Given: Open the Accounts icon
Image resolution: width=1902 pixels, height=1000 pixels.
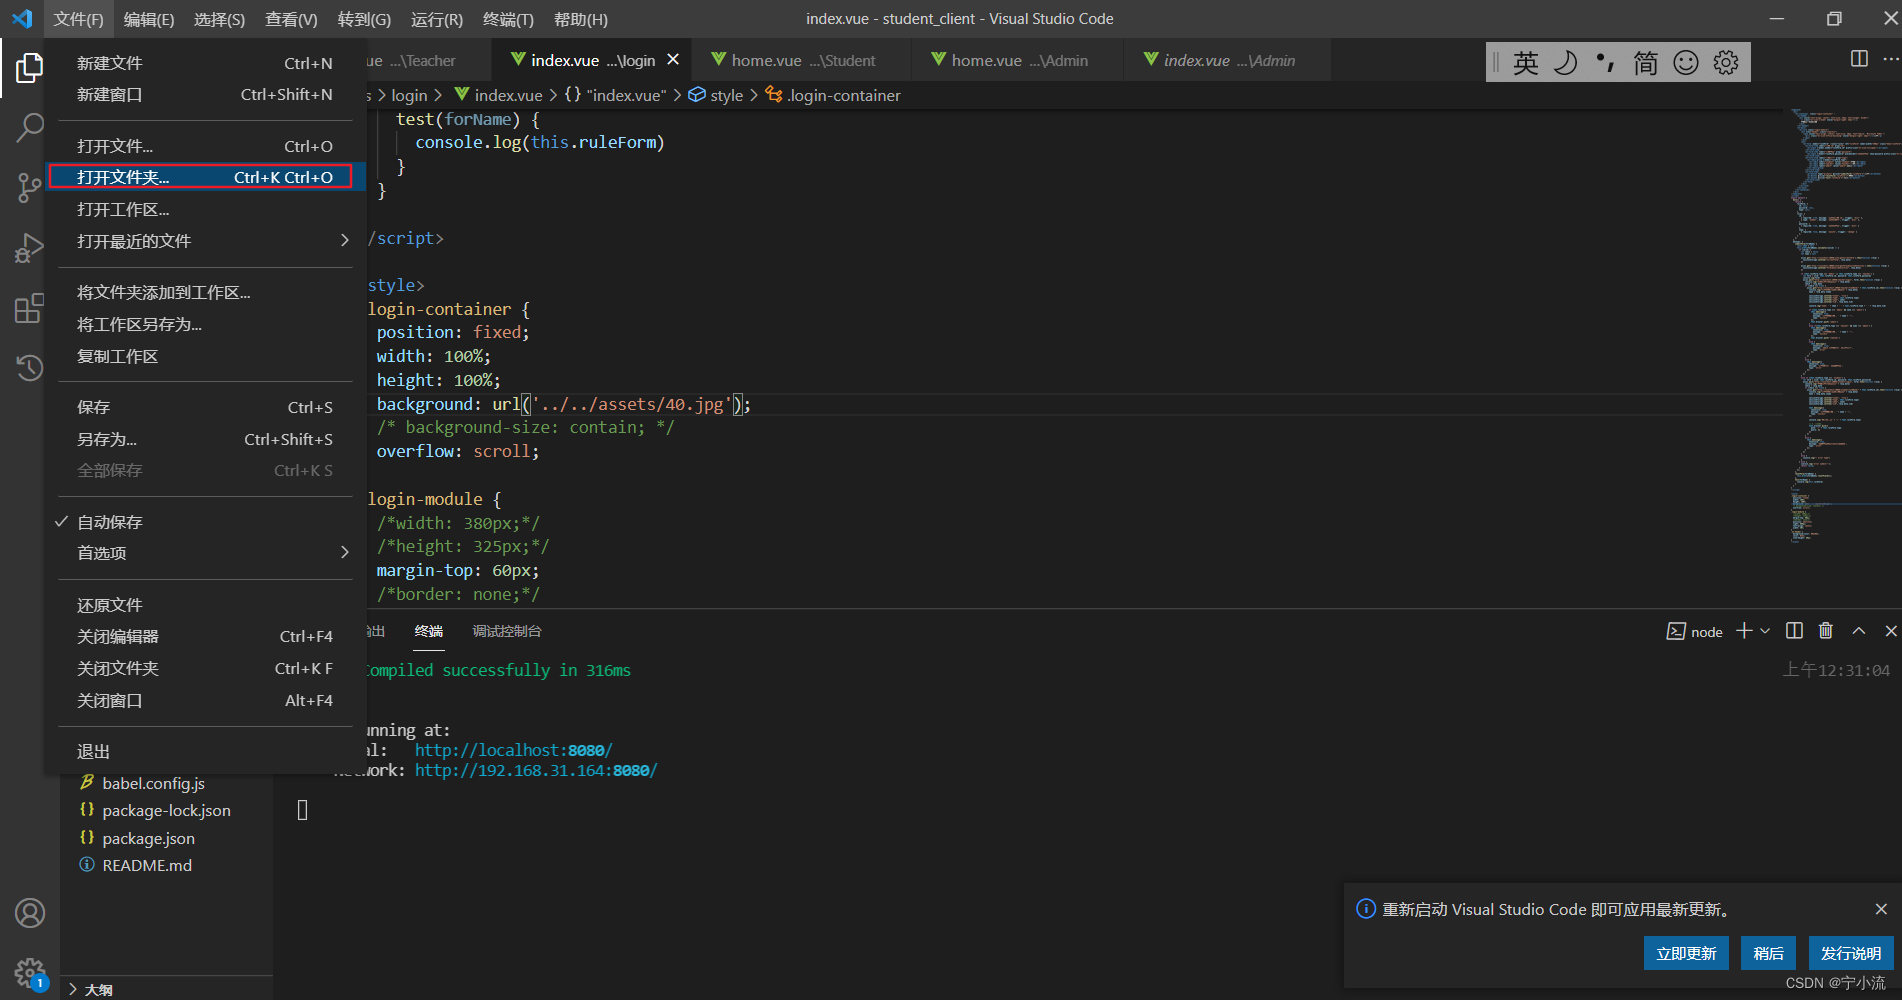Looking at the screenshot, I should click(29, 913).
